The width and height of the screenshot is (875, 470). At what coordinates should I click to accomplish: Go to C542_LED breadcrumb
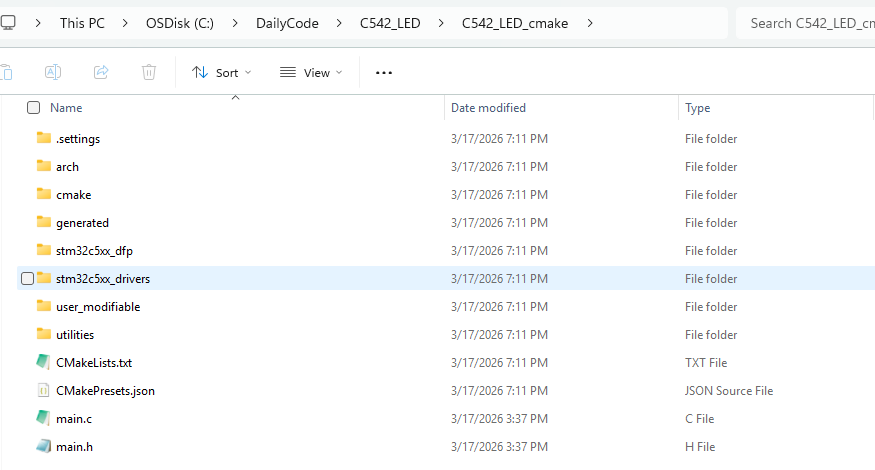[x=390, y=23]
